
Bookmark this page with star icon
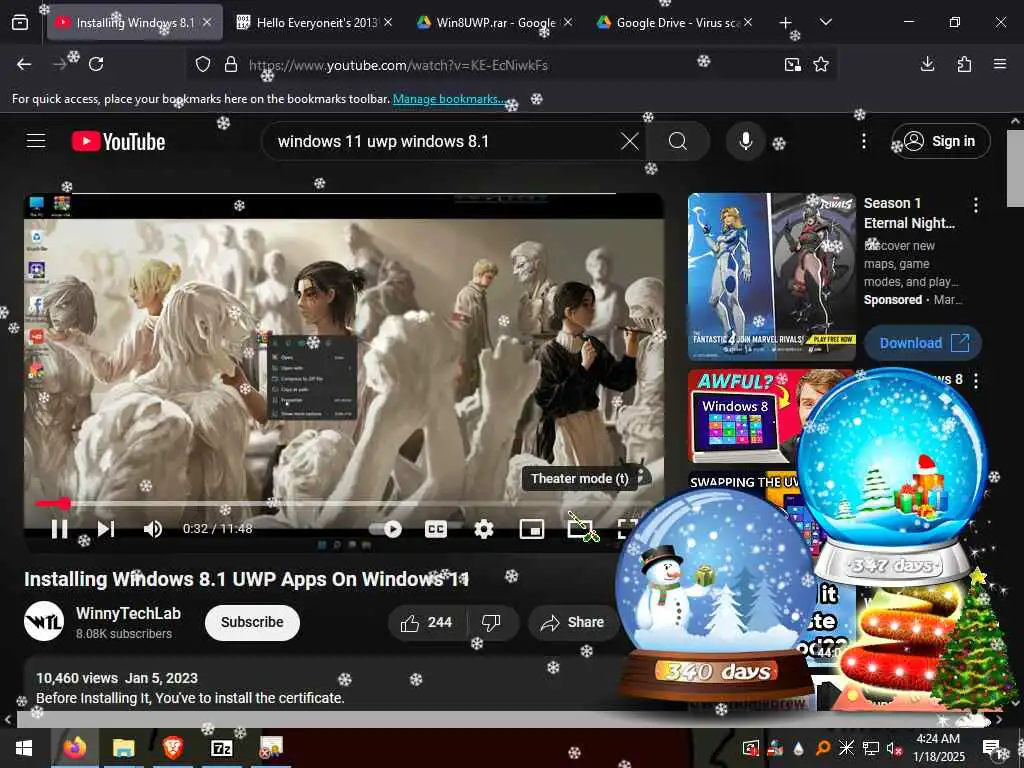pyautogui.click(x=821, y=64)
